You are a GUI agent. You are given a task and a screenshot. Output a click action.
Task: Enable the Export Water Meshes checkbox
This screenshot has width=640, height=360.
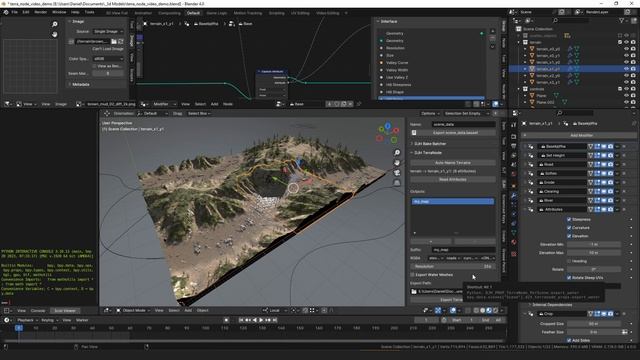[x=412, y=275]
